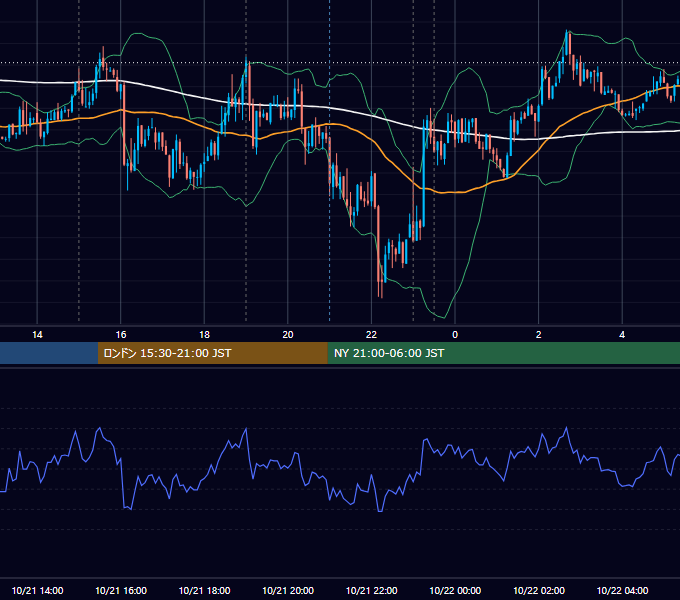
Task: Select the 10/21 16:00 time label
Action: point(121,590)
